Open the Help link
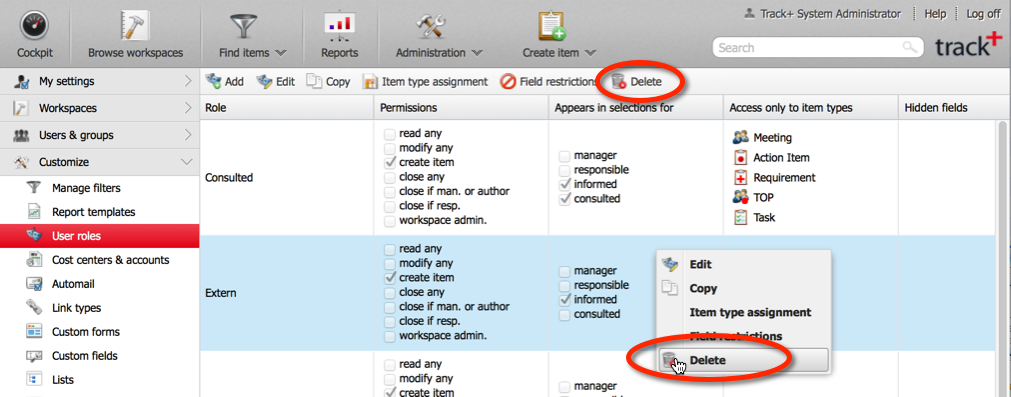 935,14
